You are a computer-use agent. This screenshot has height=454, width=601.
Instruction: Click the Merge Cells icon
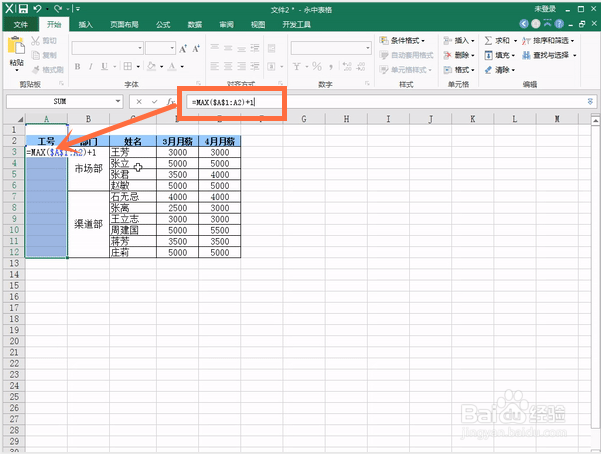tap(271, 66)
